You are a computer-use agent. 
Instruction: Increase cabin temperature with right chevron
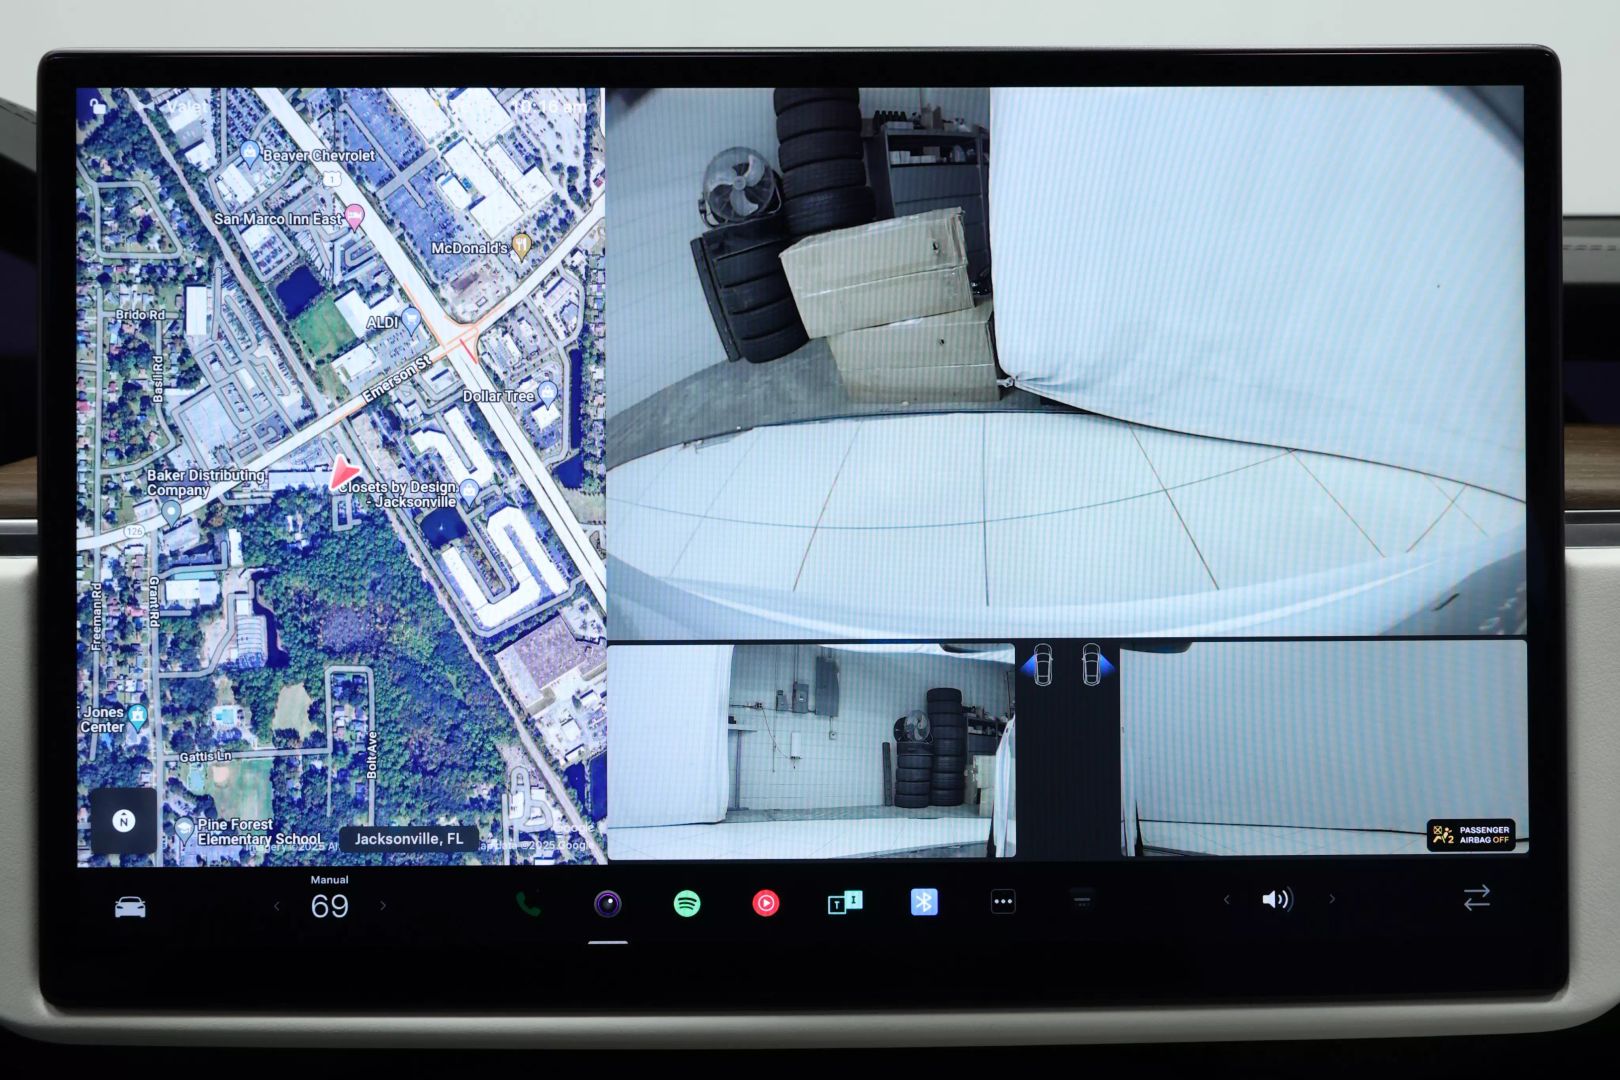pyautogui.click(x=383, y=906)
